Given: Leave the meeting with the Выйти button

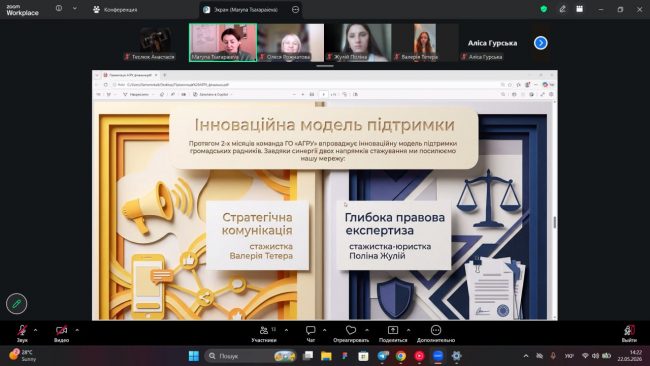Looking at the screenshot, I should (x=629, y=333).
